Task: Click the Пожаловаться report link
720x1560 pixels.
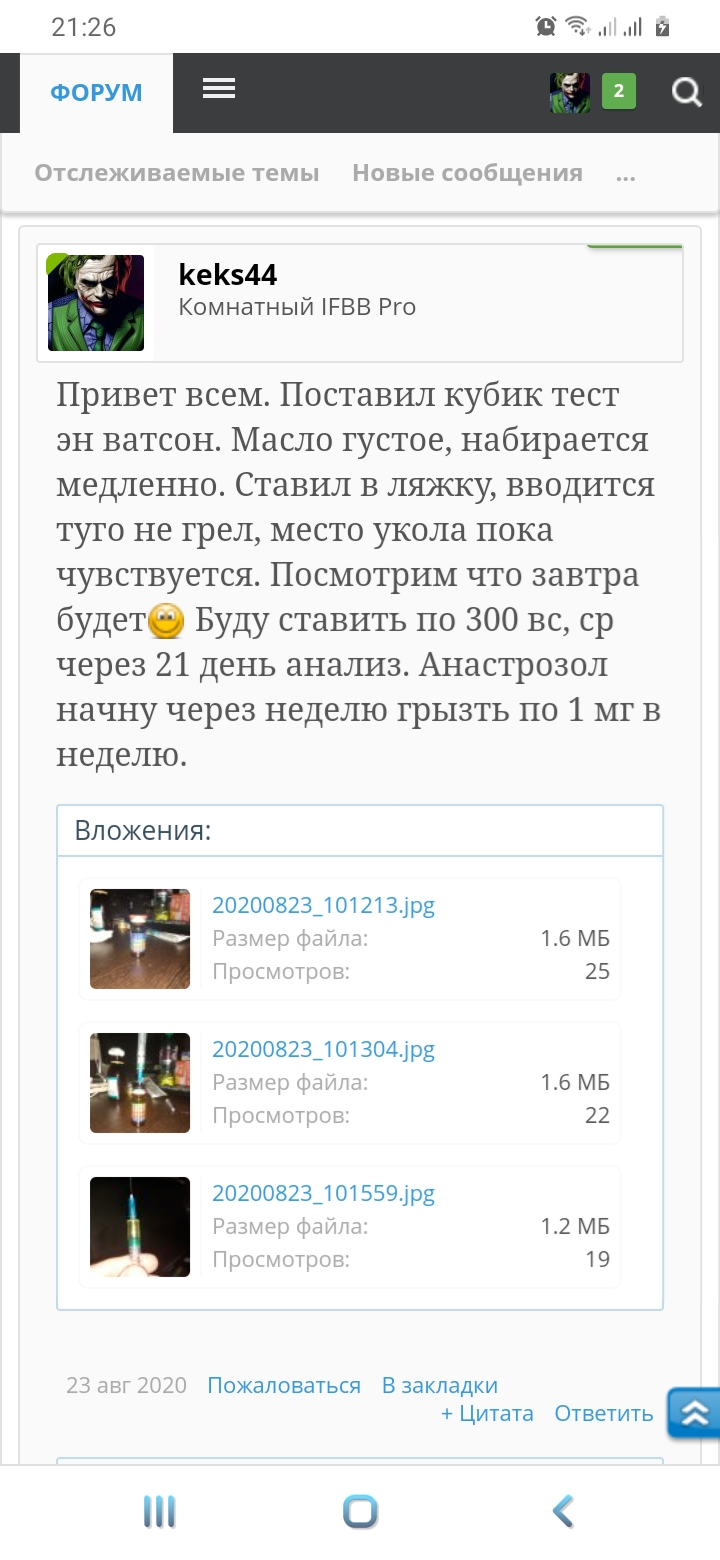Action: pyautogui.click(x=284, y=1386)
